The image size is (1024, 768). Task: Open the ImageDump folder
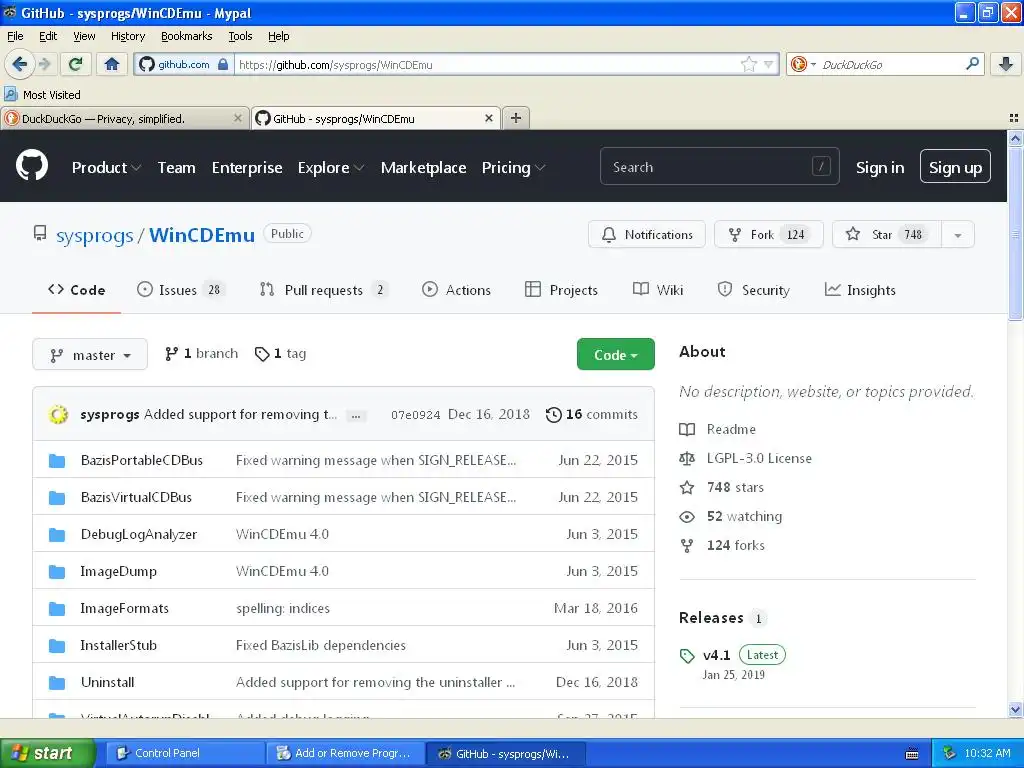pos(118,571)
